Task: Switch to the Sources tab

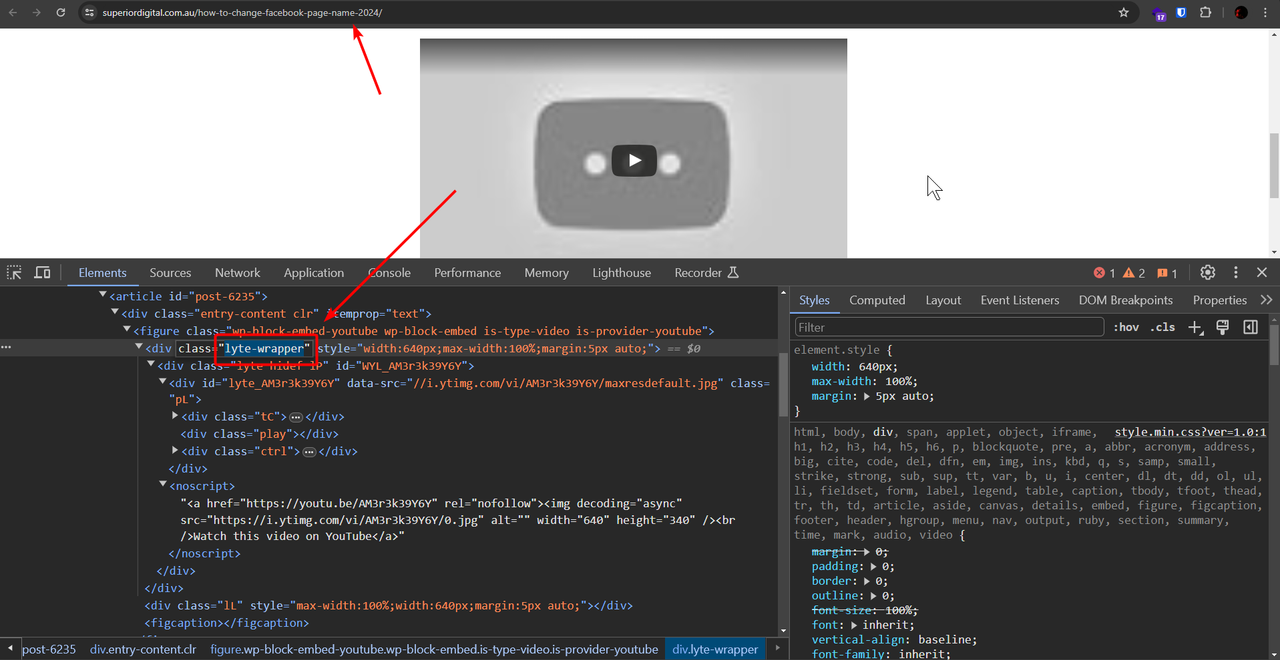Action: coord(170,272)
